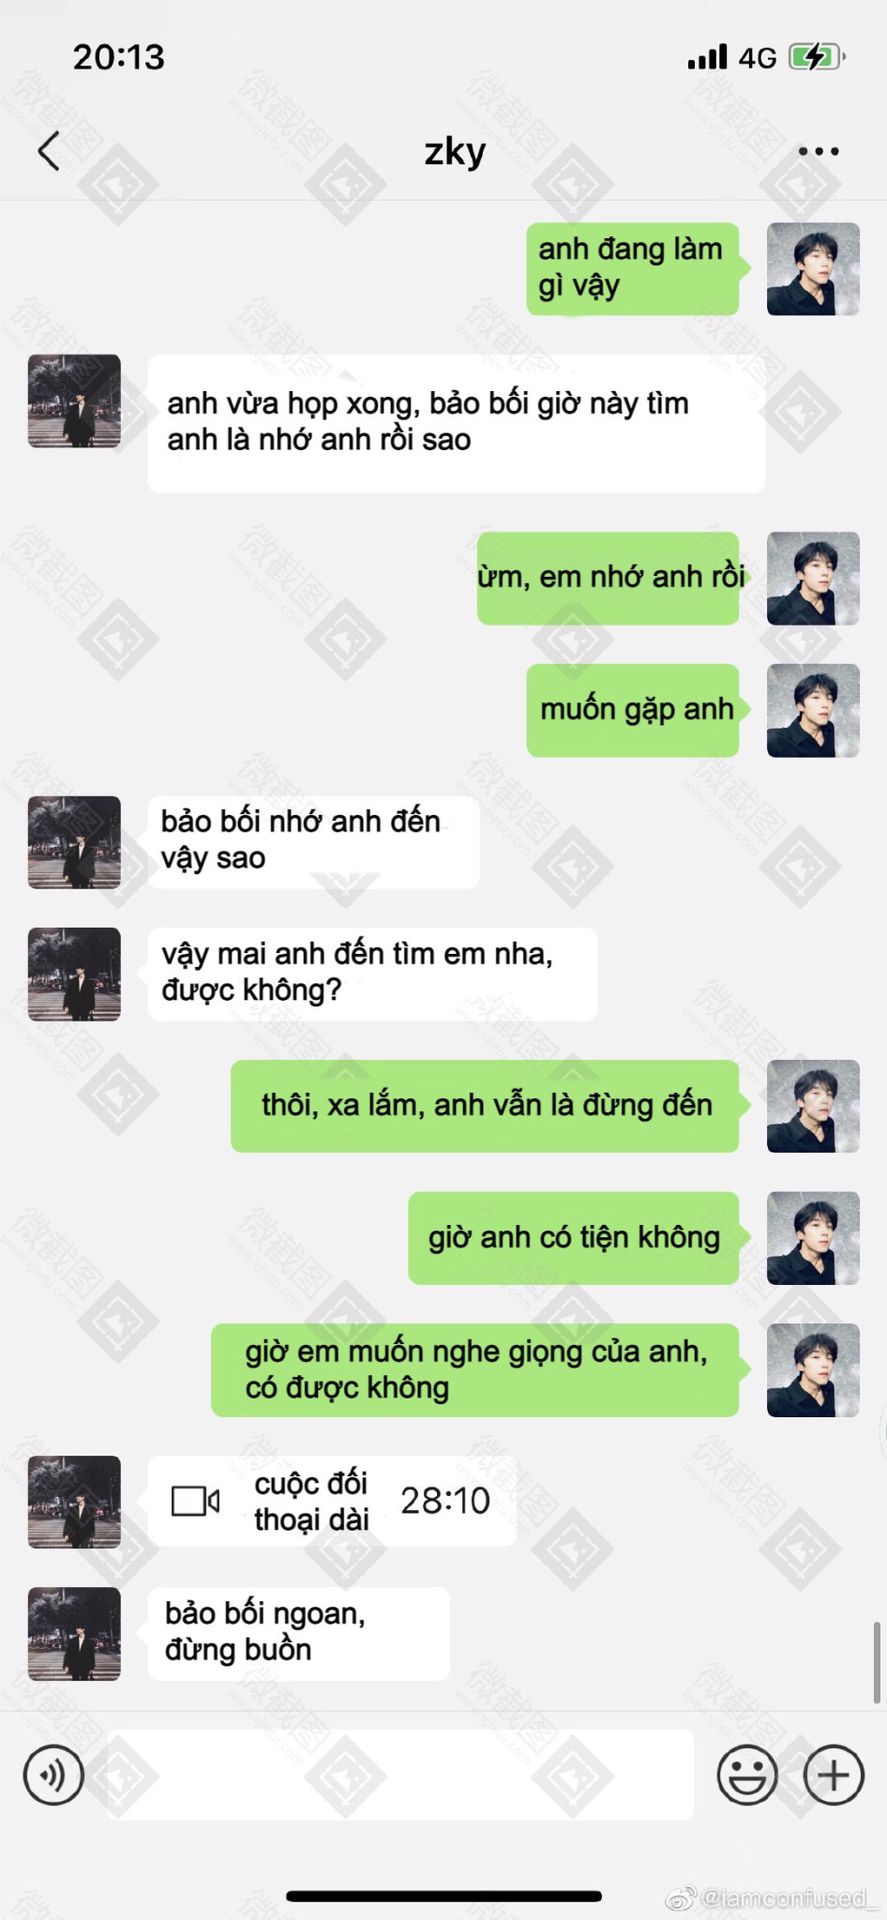This screenshot has width=887, height=1920.
Task: Open the emoji smiley picker
Action: 747,1775
